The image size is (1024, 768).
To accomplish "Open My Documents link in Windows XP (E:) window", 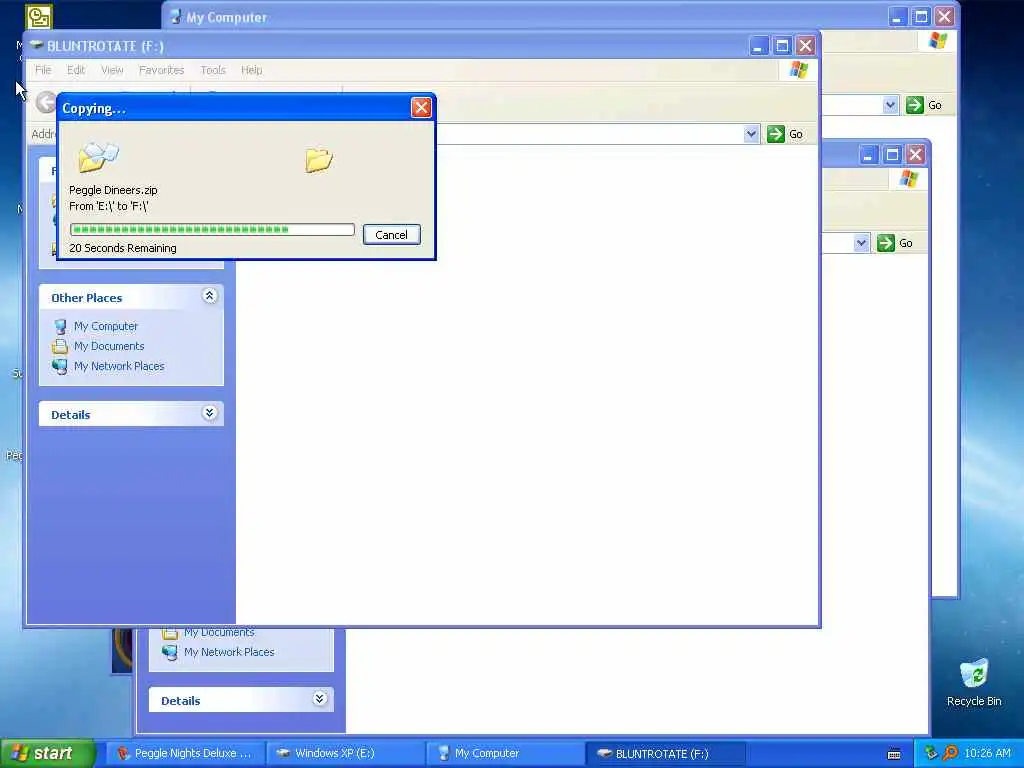I will pos(219,632).
